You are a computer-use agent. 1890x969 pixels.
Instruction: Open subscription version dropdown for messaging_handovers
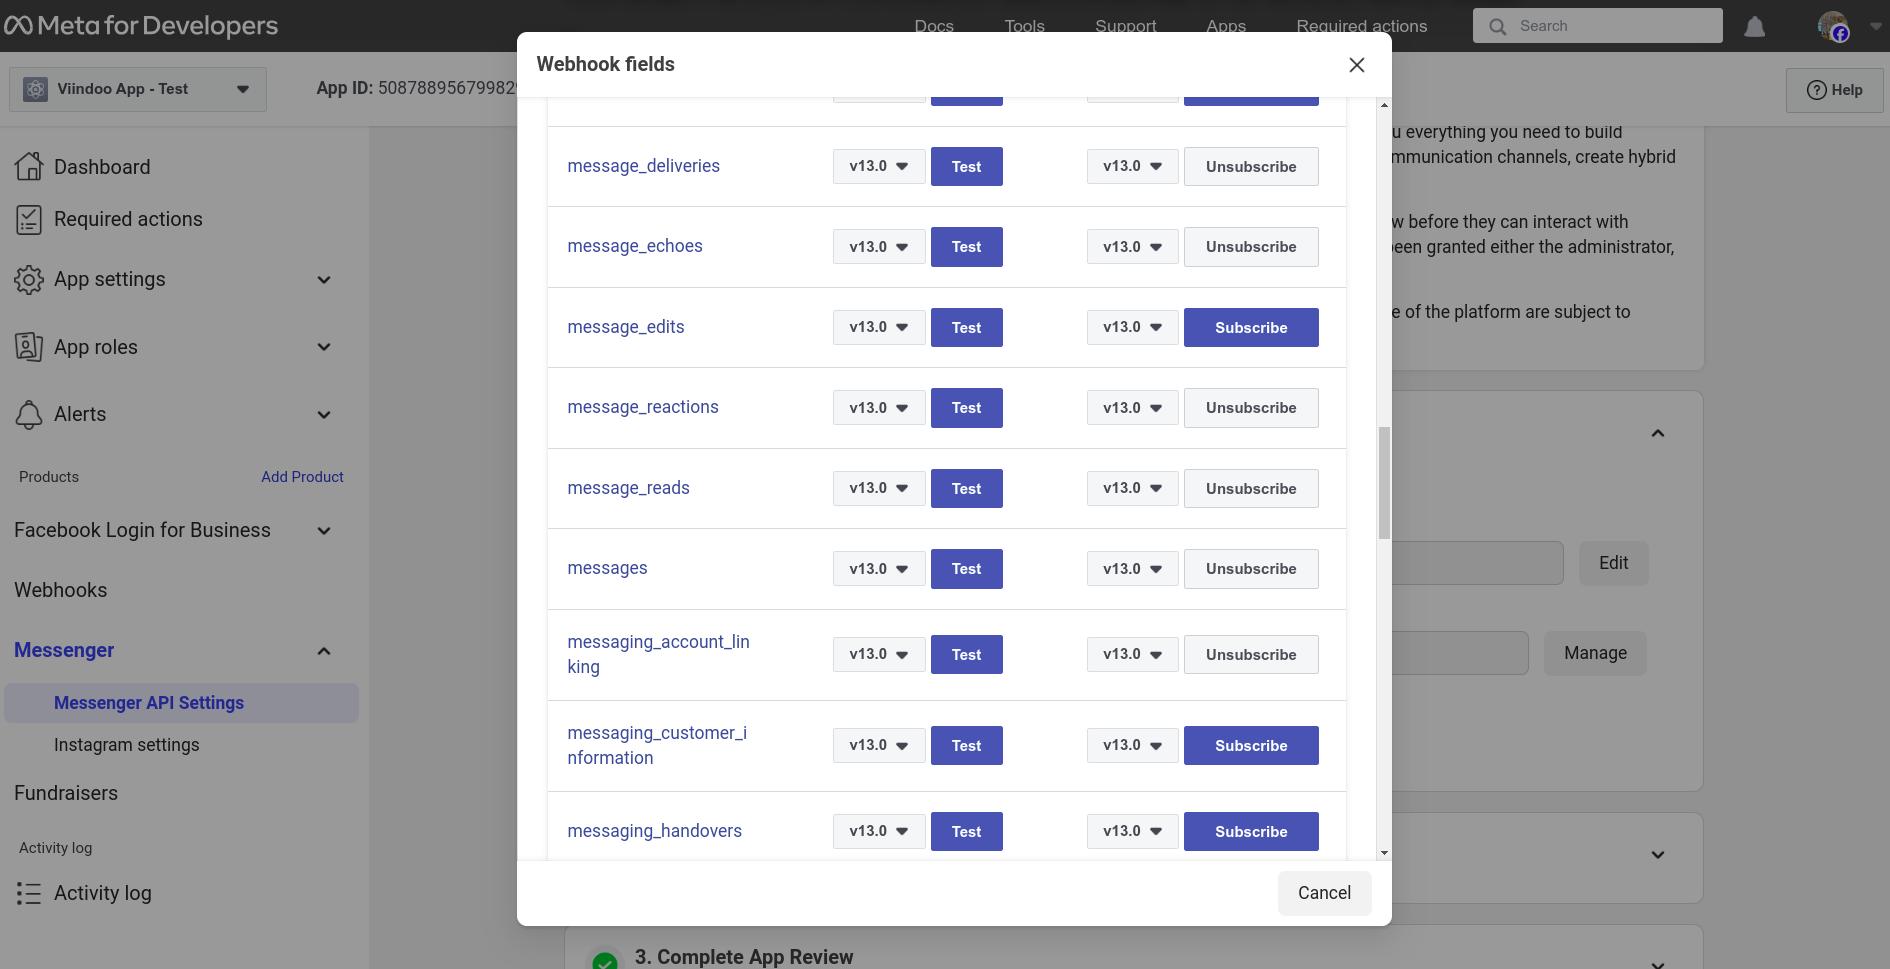1132,831
